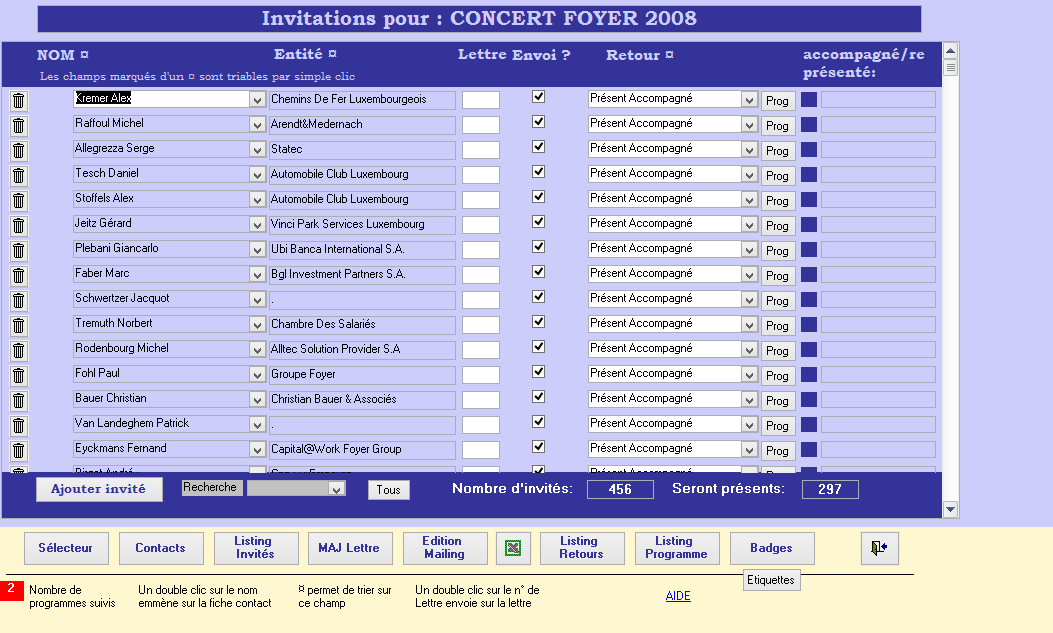This screenshot has height=633, width=1053.
Task: Sort by NOM column header
Action: click(62, 55)
